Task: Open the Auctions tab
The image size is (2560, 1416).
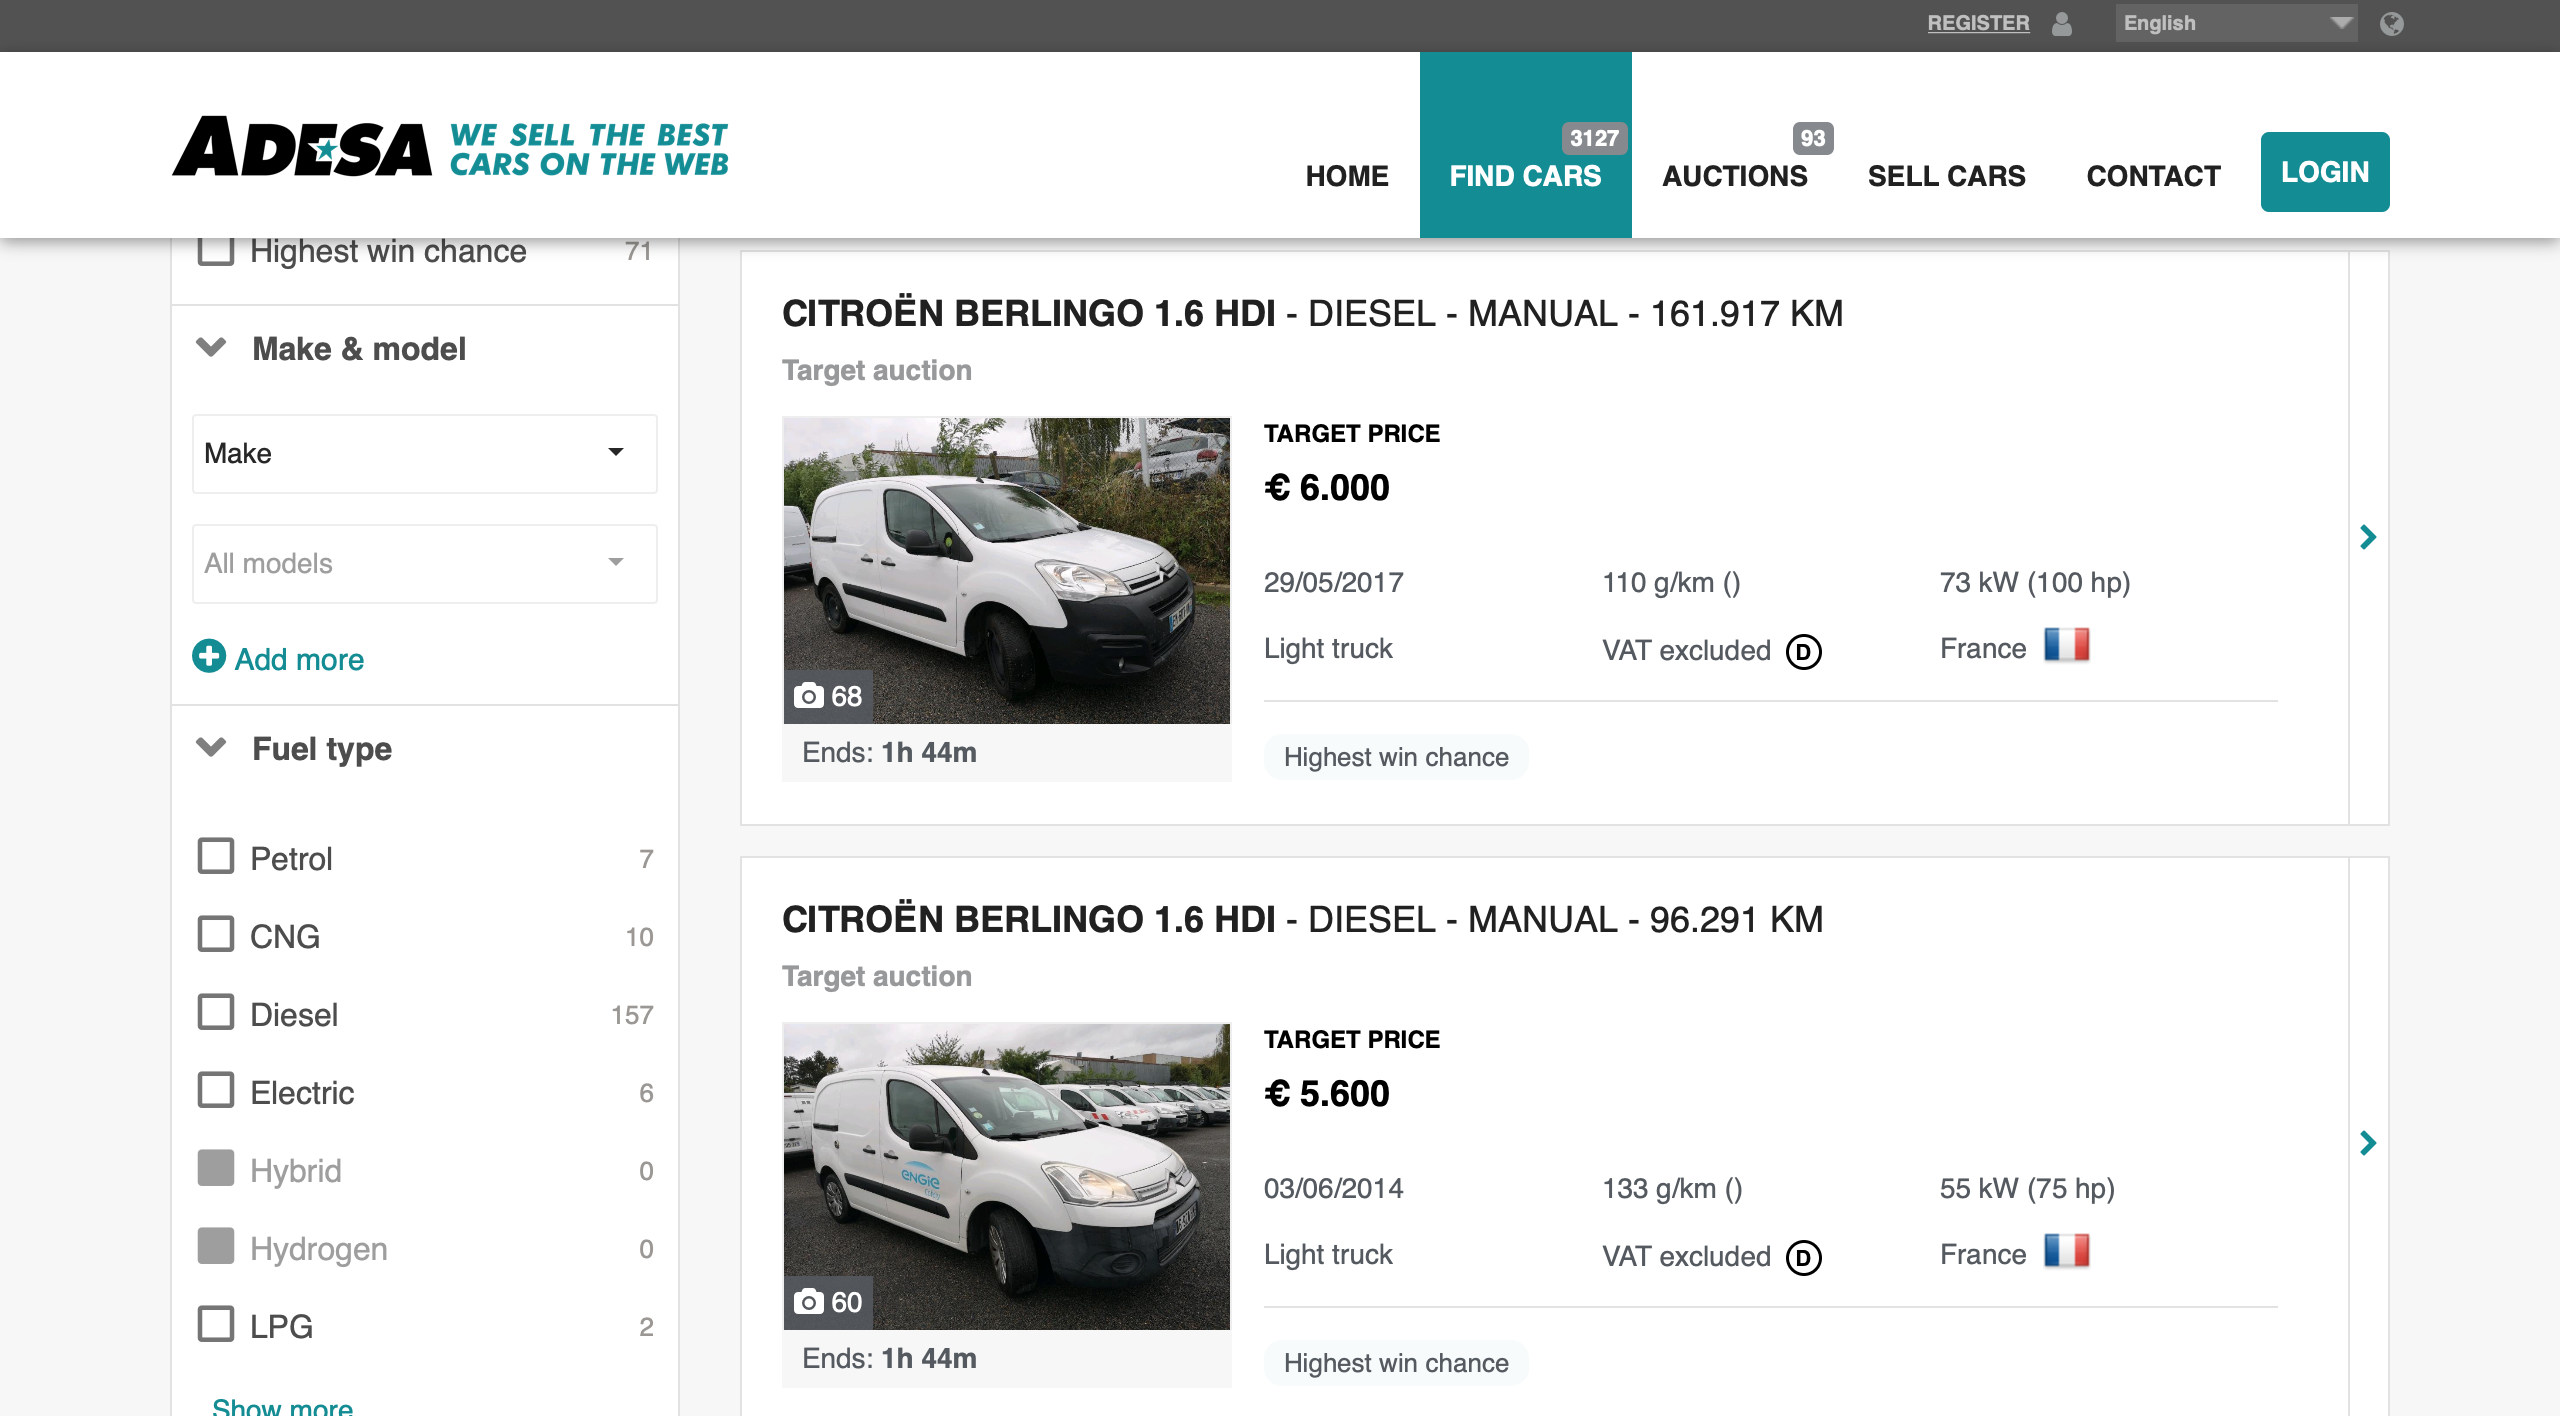Action: click(x=1735, y=176)
